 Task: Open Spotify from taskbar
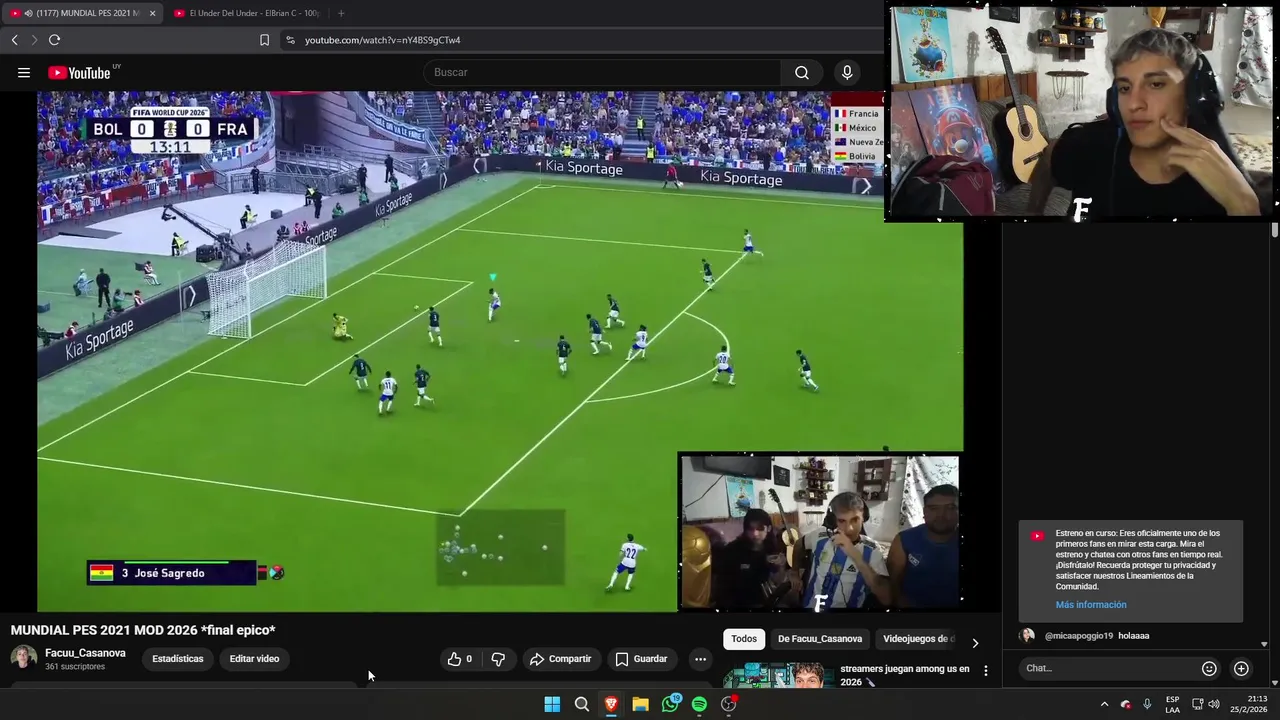click(x=699, y=704)
